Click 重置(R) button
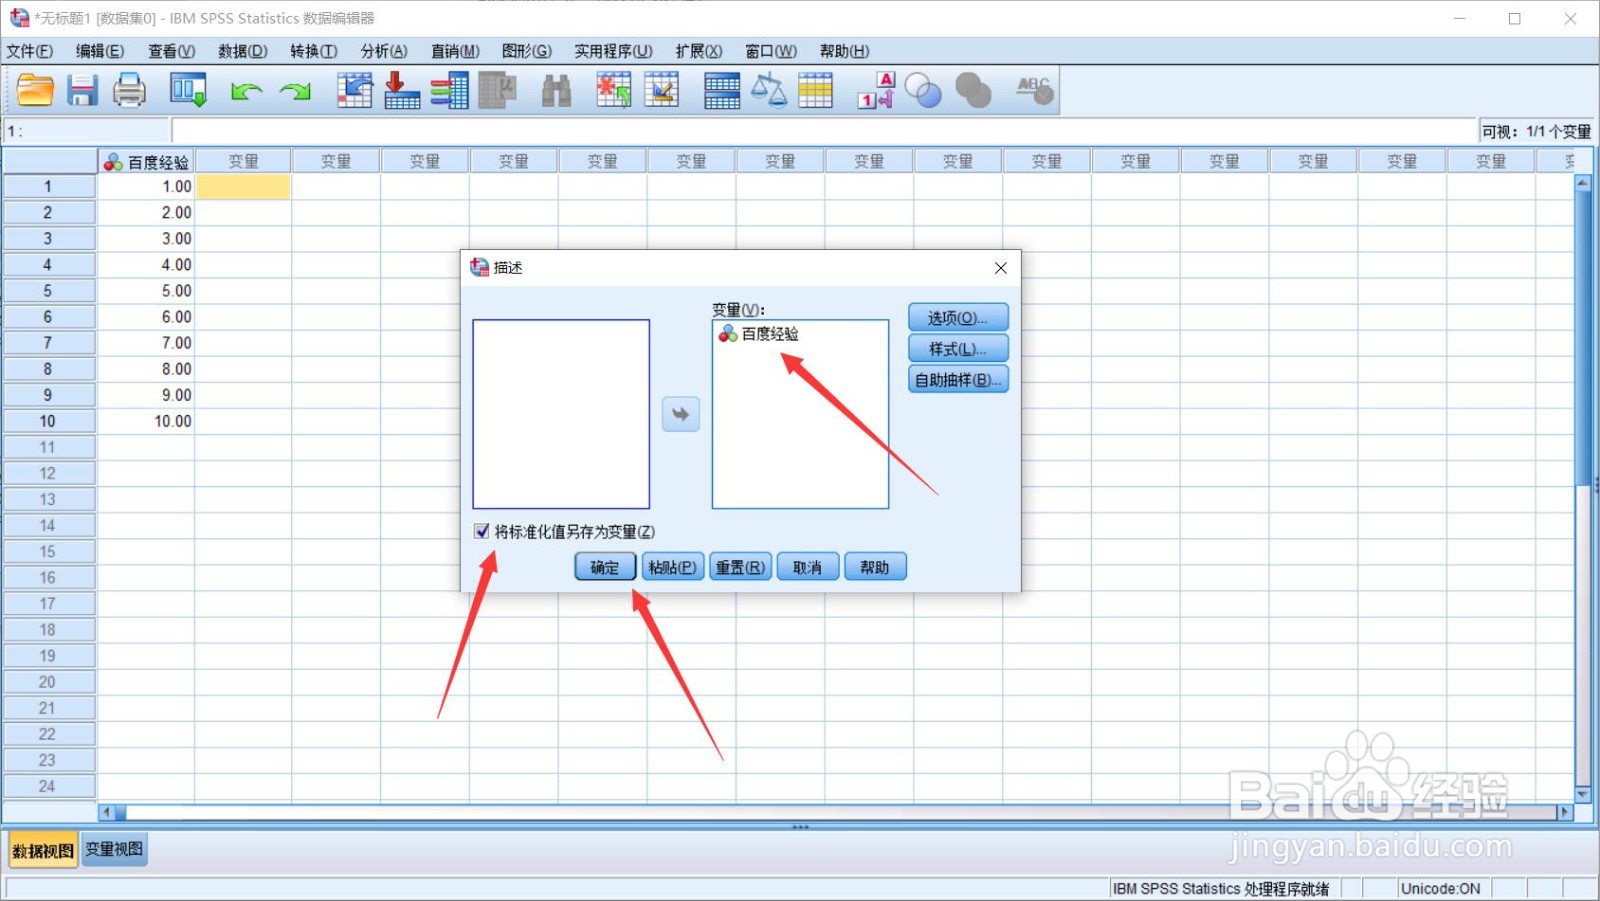1600x901 pixels. pyautogui.click(x=740, y=567)
